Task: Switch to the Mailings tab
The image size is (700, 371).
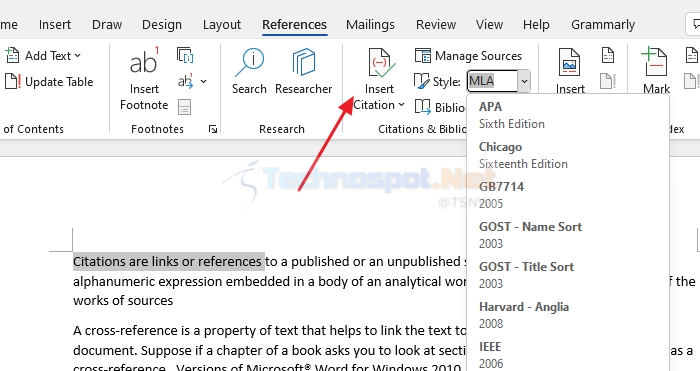Action: [370, 25]
